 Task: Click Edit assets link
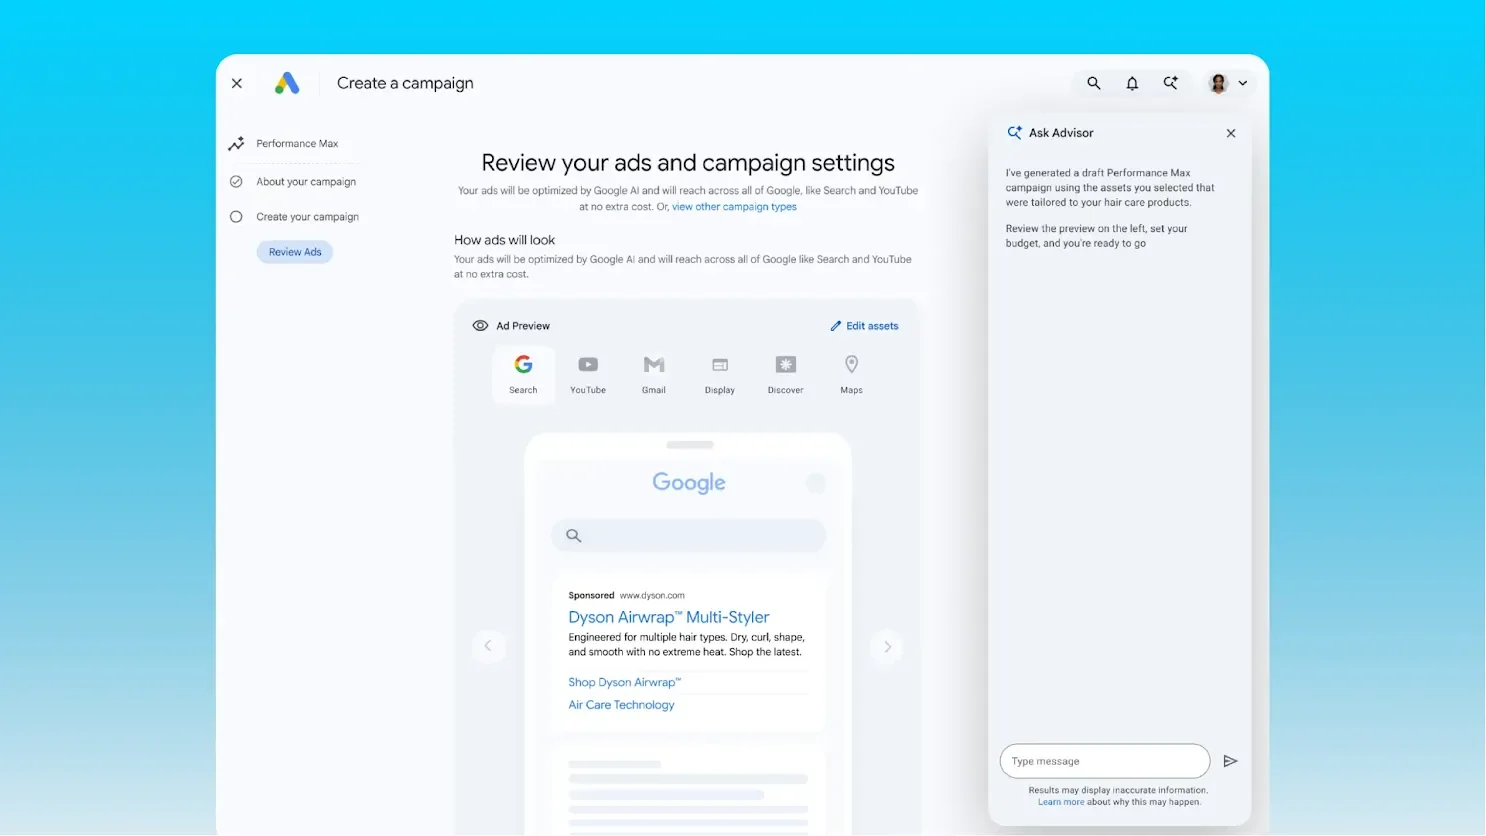click(865, 326)
